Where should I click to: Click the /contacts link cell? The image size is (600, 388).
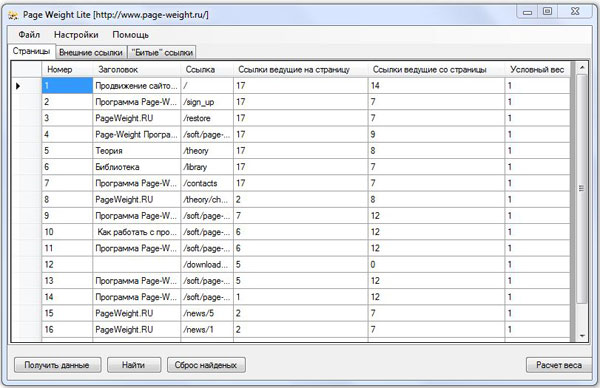point(207,183)
